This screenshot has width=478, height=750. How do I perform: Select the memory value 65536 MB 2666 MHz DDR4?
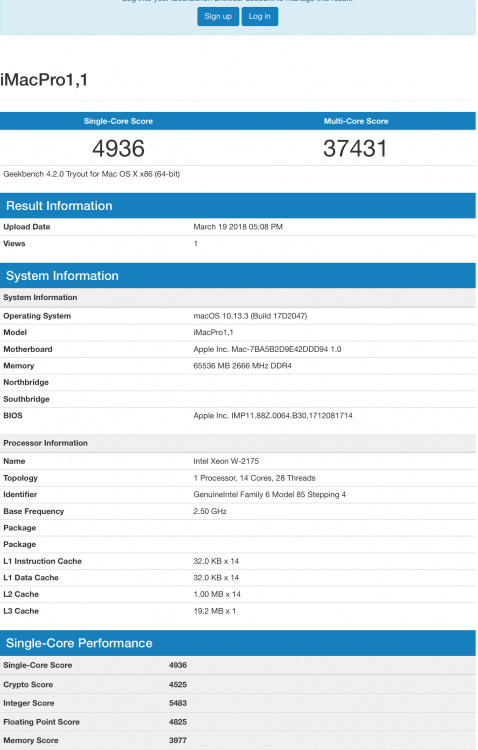click(x=243, y=366)
